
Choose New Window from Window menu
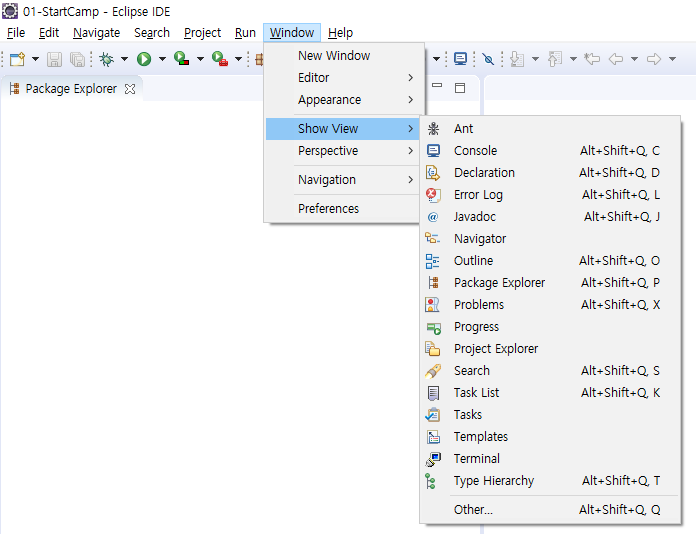(x=342, y=55)
